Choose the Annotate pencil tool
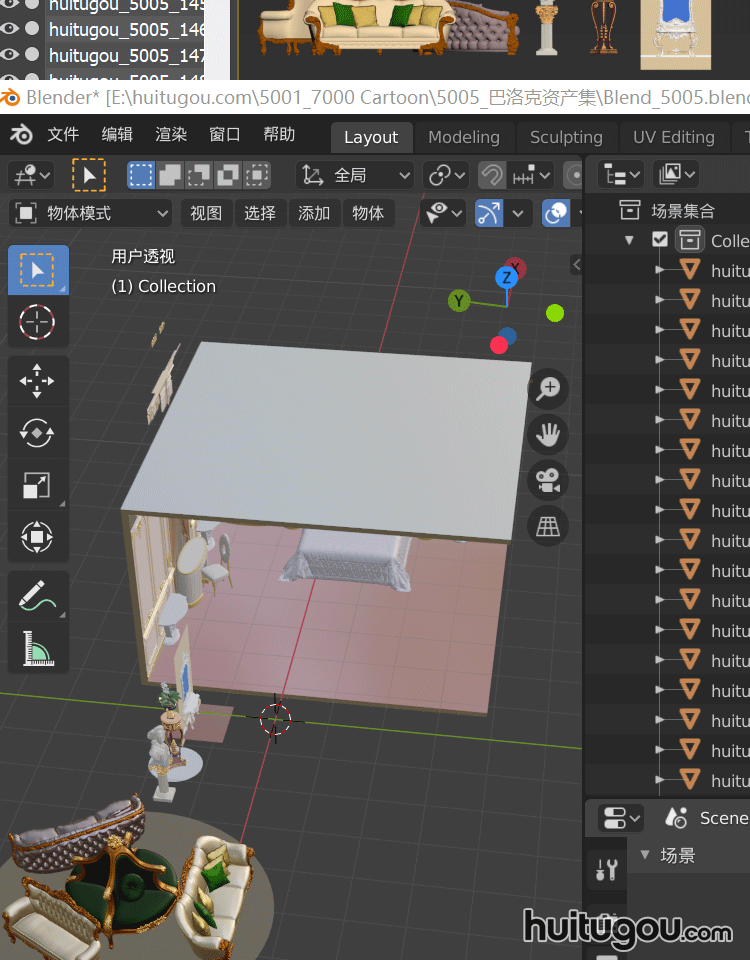 click(x=38, y=597)
